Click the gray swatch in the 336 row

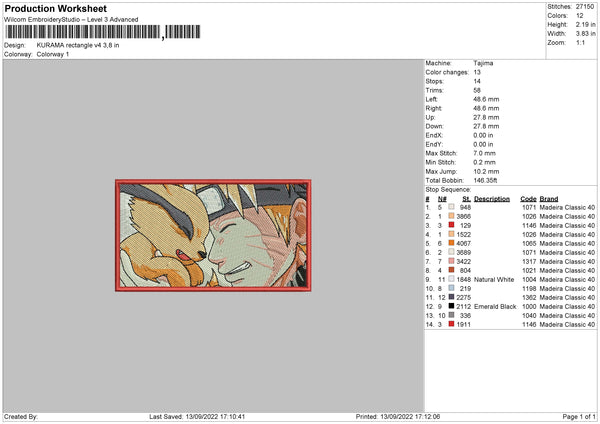[452, 315]
